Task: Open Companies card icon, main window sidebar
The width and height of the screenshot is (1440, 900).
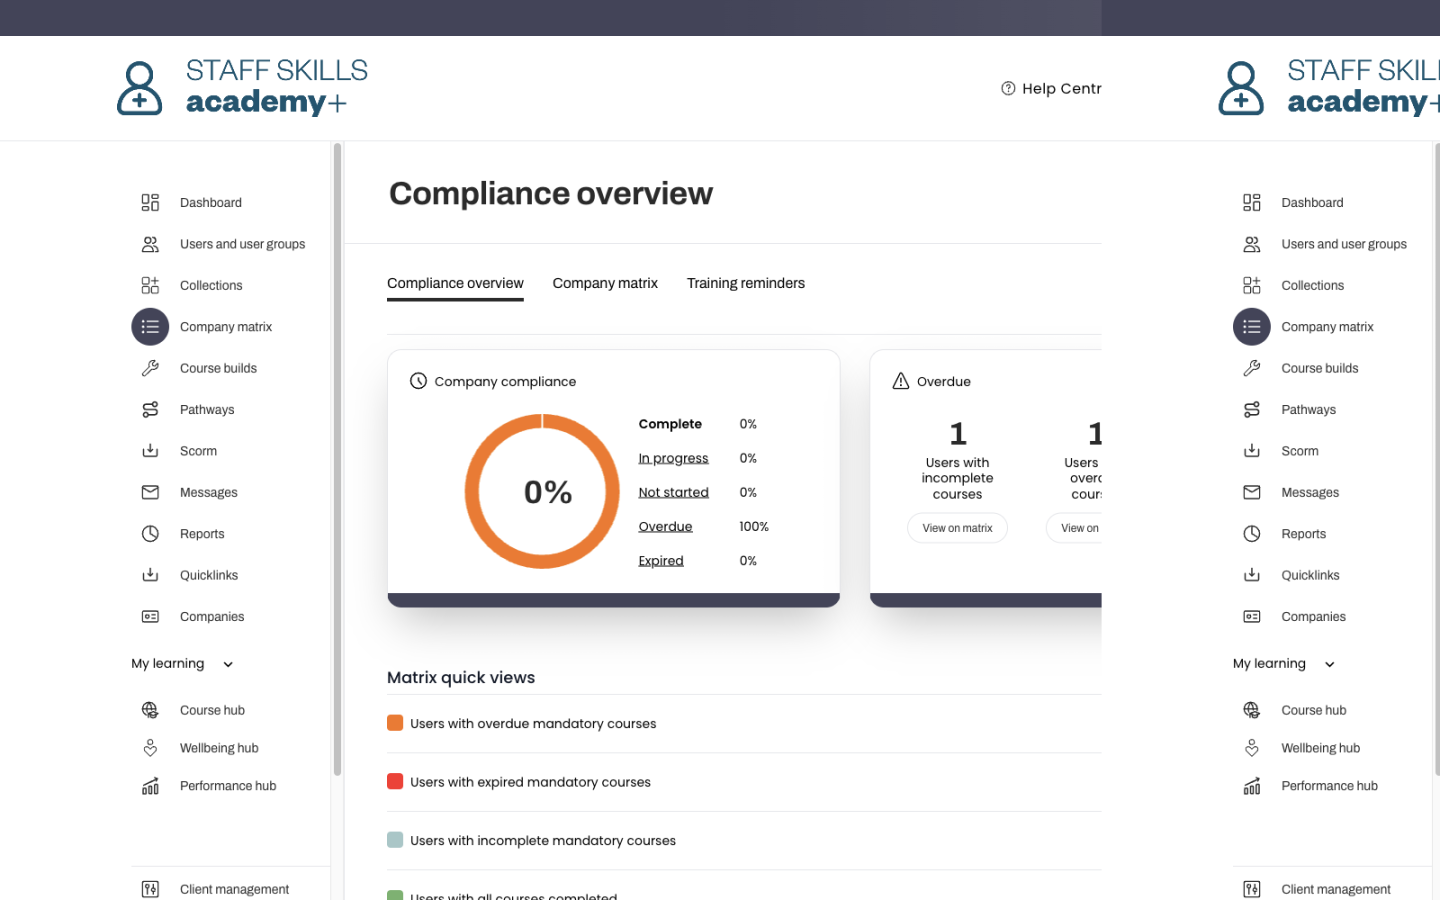Action: coord(150,617)
